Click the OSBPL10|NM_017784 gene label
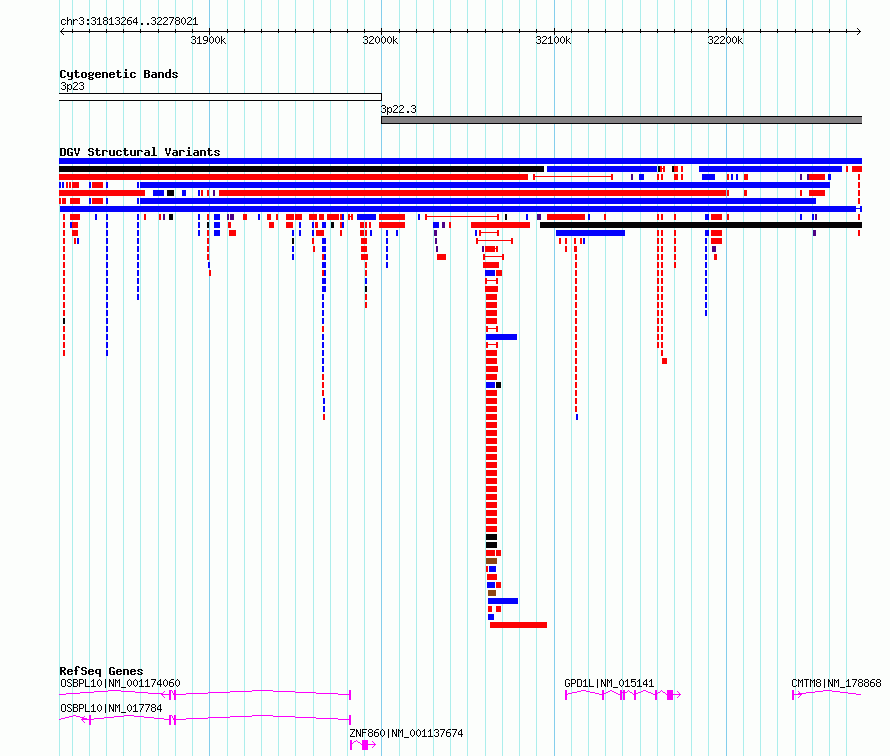 point(111,708)
